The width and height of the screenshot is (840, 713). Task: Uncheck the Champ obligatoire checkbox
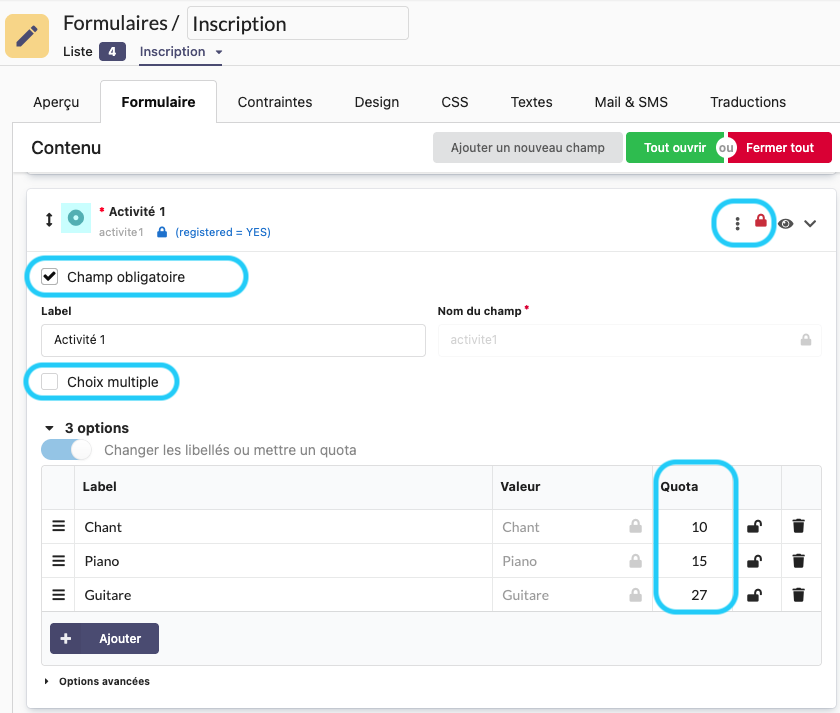[x=50, y=277]
